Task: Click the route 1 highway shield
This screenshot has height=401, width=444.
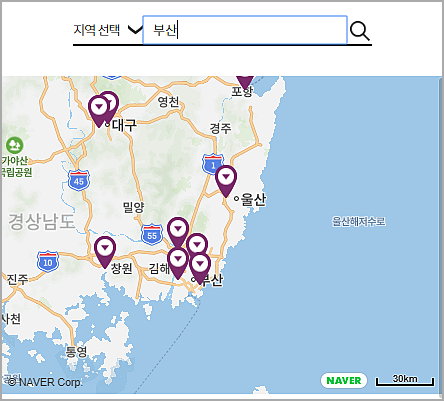Action: 213,164
